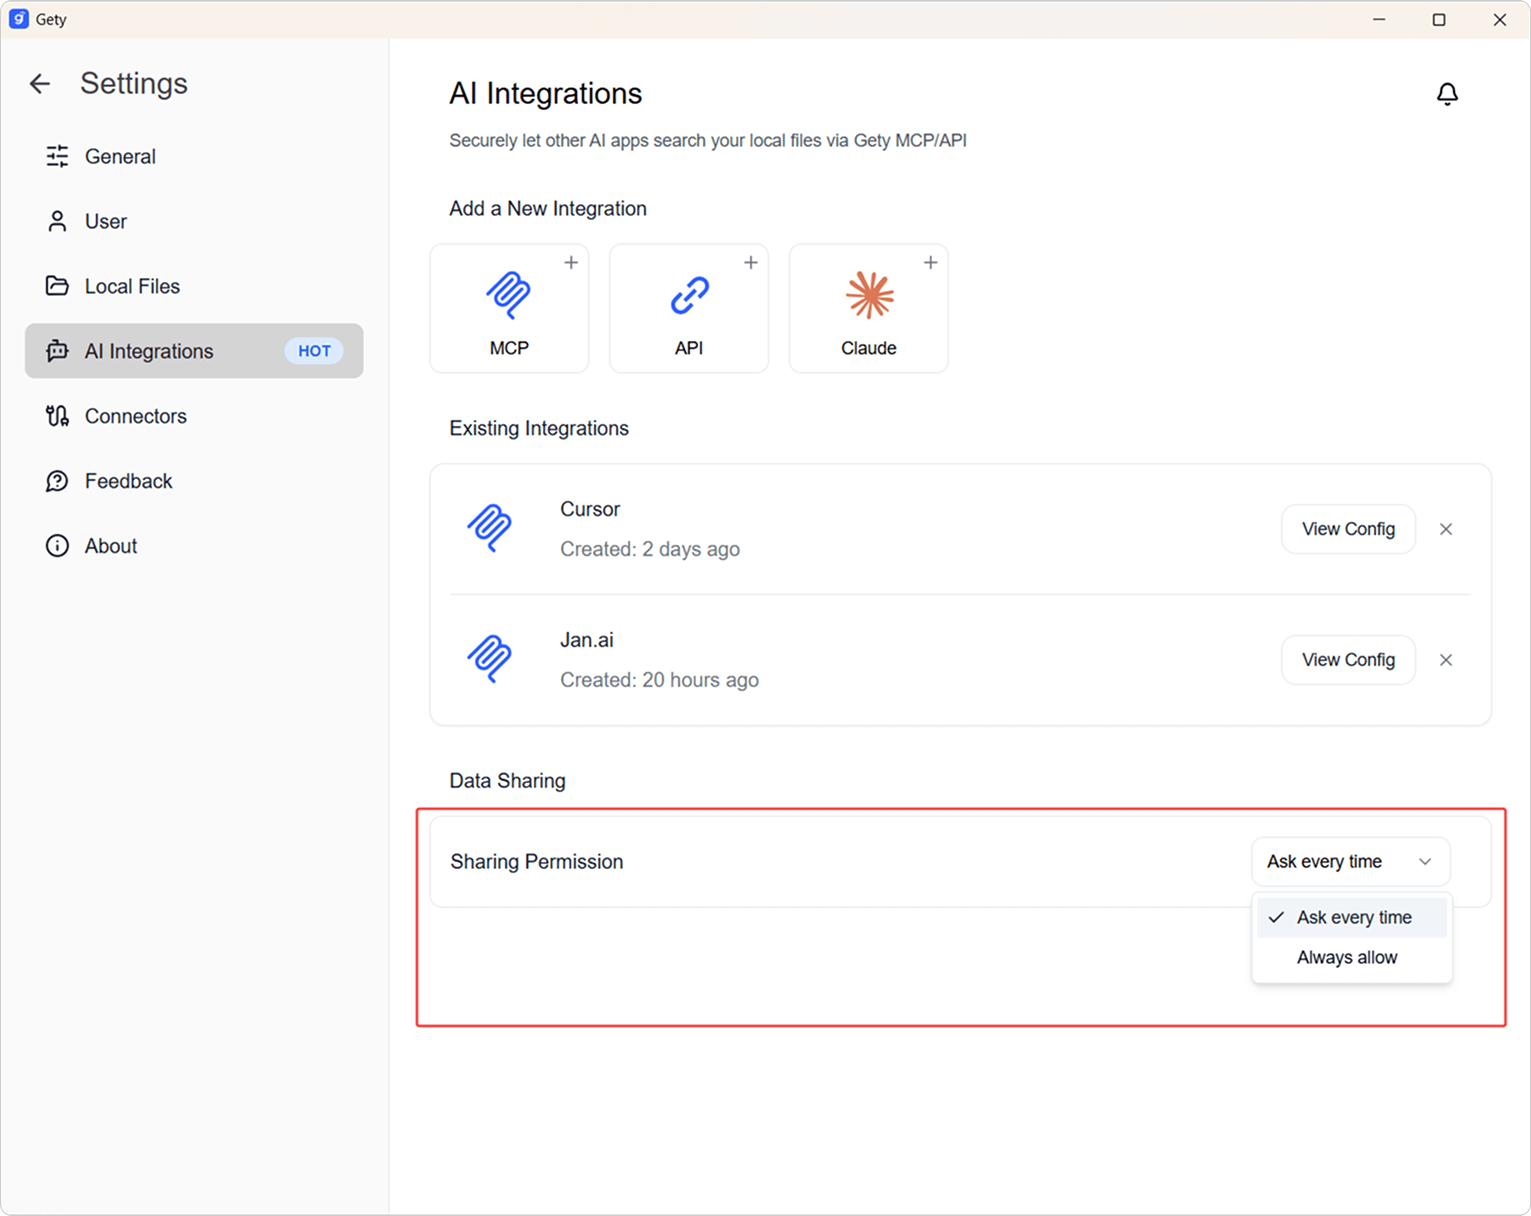The width and height of the screenshot is (1531, 1216).
Task: Open Local Files settings
Action: (132, 286)
